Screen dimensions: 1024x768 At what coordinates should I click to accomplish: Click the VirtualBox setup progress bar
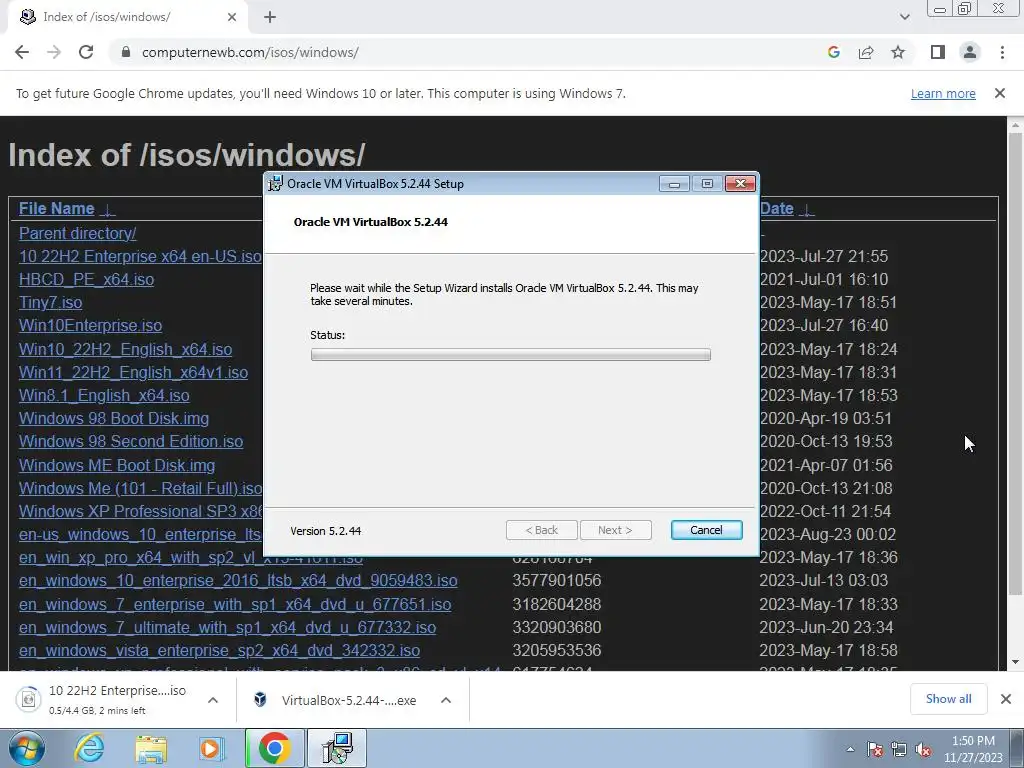[511, 355]
